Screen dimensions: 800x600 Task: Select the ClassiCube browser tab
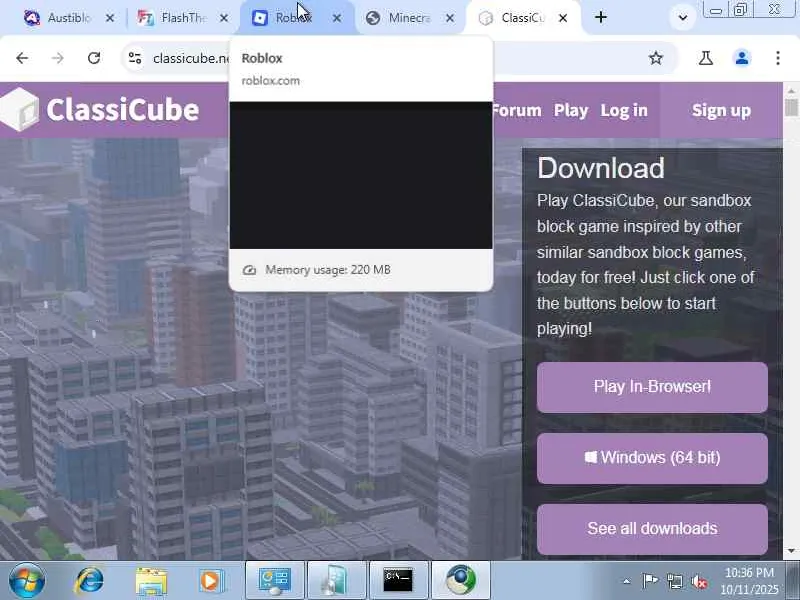pyautogui.click(x=521, y=18)
